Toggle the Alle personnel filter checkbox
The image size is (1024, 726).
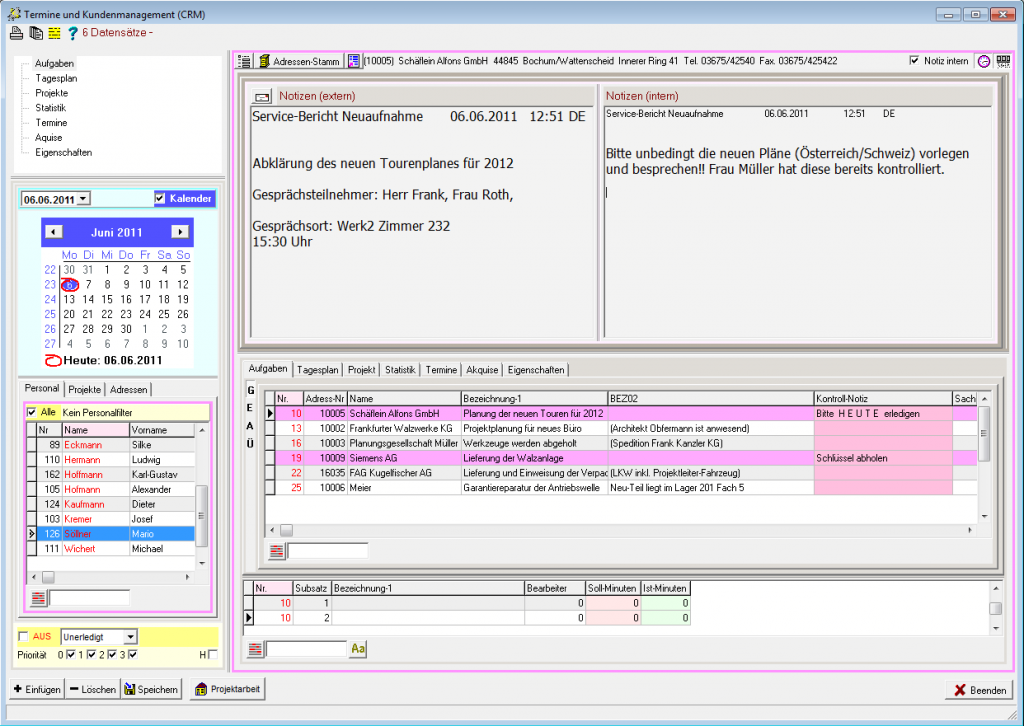[x=31, y=413]
